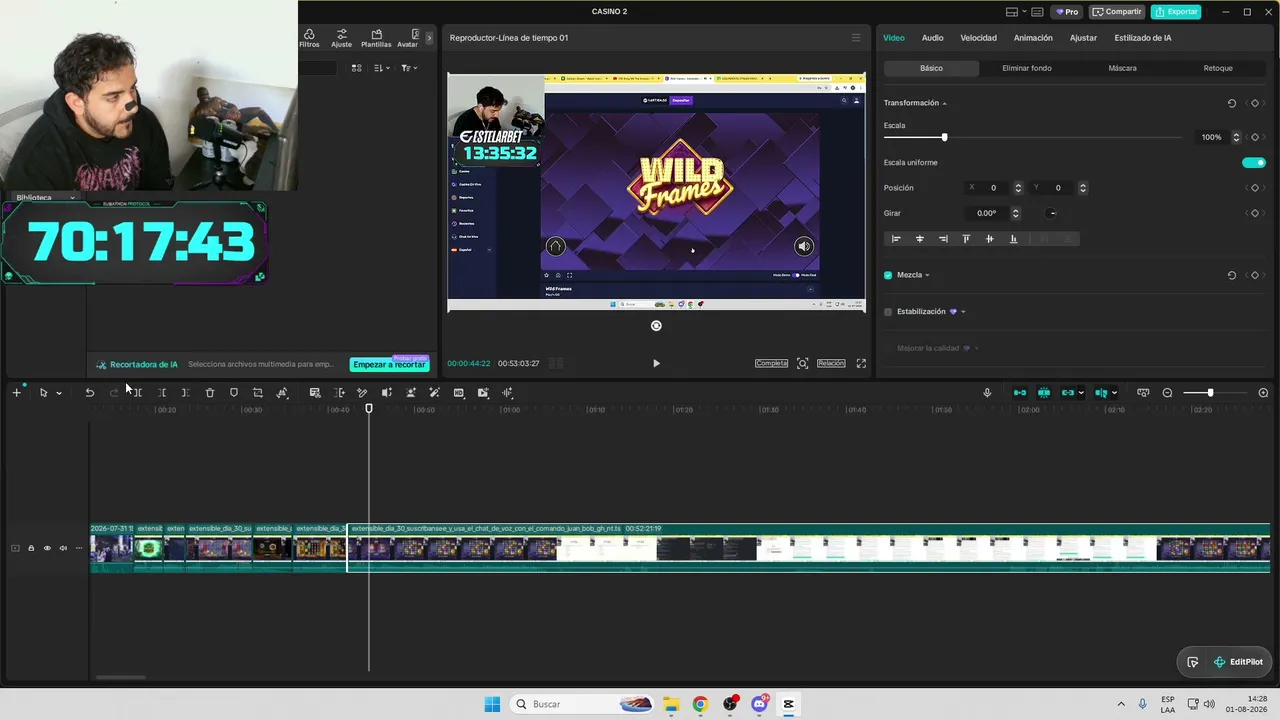Click the snapshot focus icon below the player

click(x=802, y=364)
